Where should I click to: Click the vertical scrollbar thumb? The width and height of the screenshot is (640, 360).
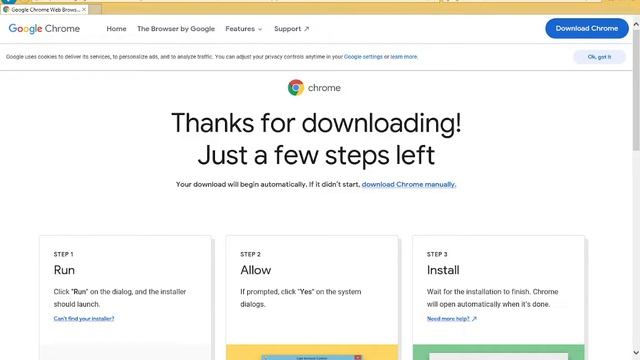(636, 90)
